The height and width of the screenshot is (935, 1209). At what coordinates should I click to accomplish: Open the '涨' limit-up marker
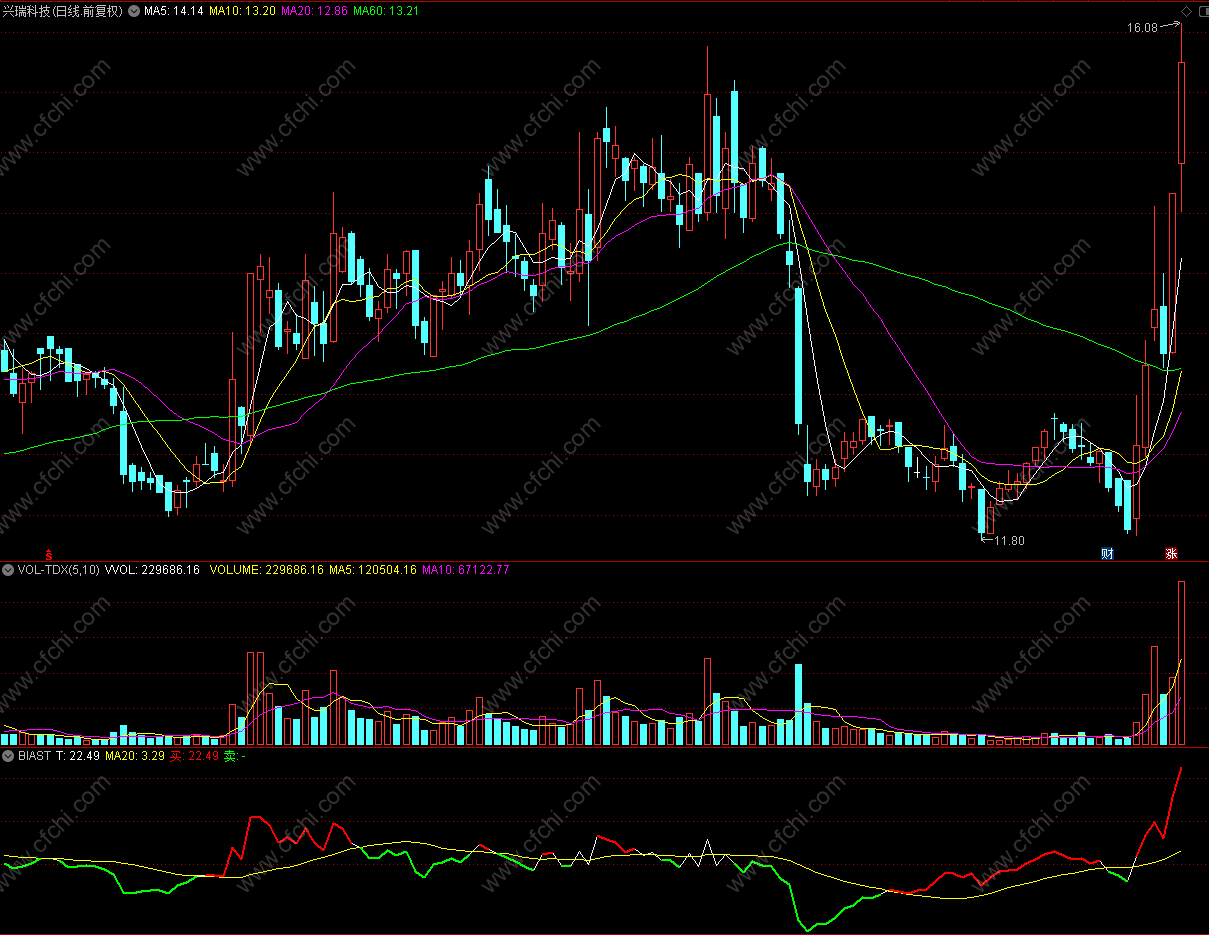(x=1169, y=553)
